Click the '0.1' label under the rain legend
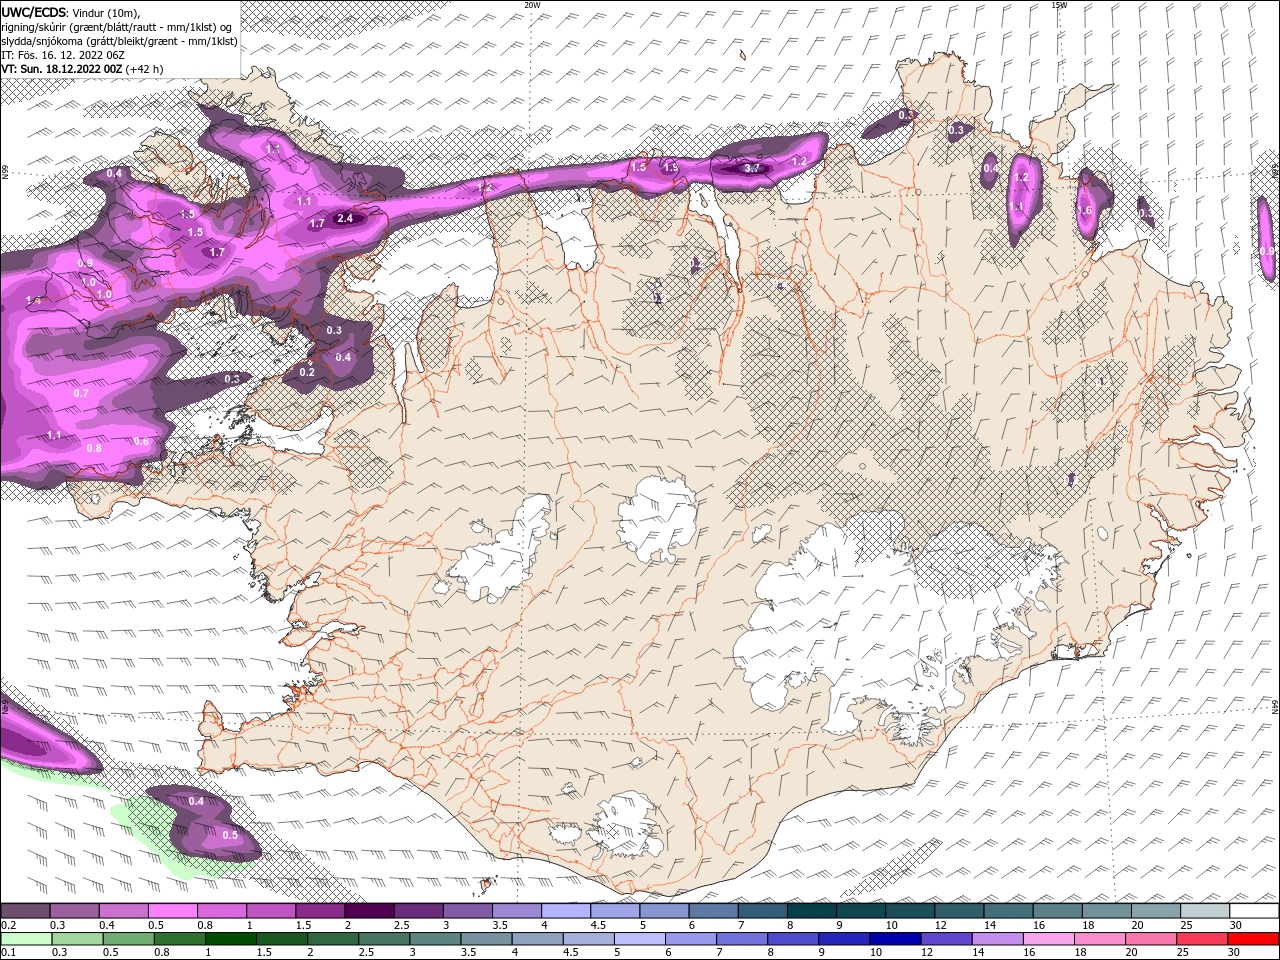 point(8,953)
